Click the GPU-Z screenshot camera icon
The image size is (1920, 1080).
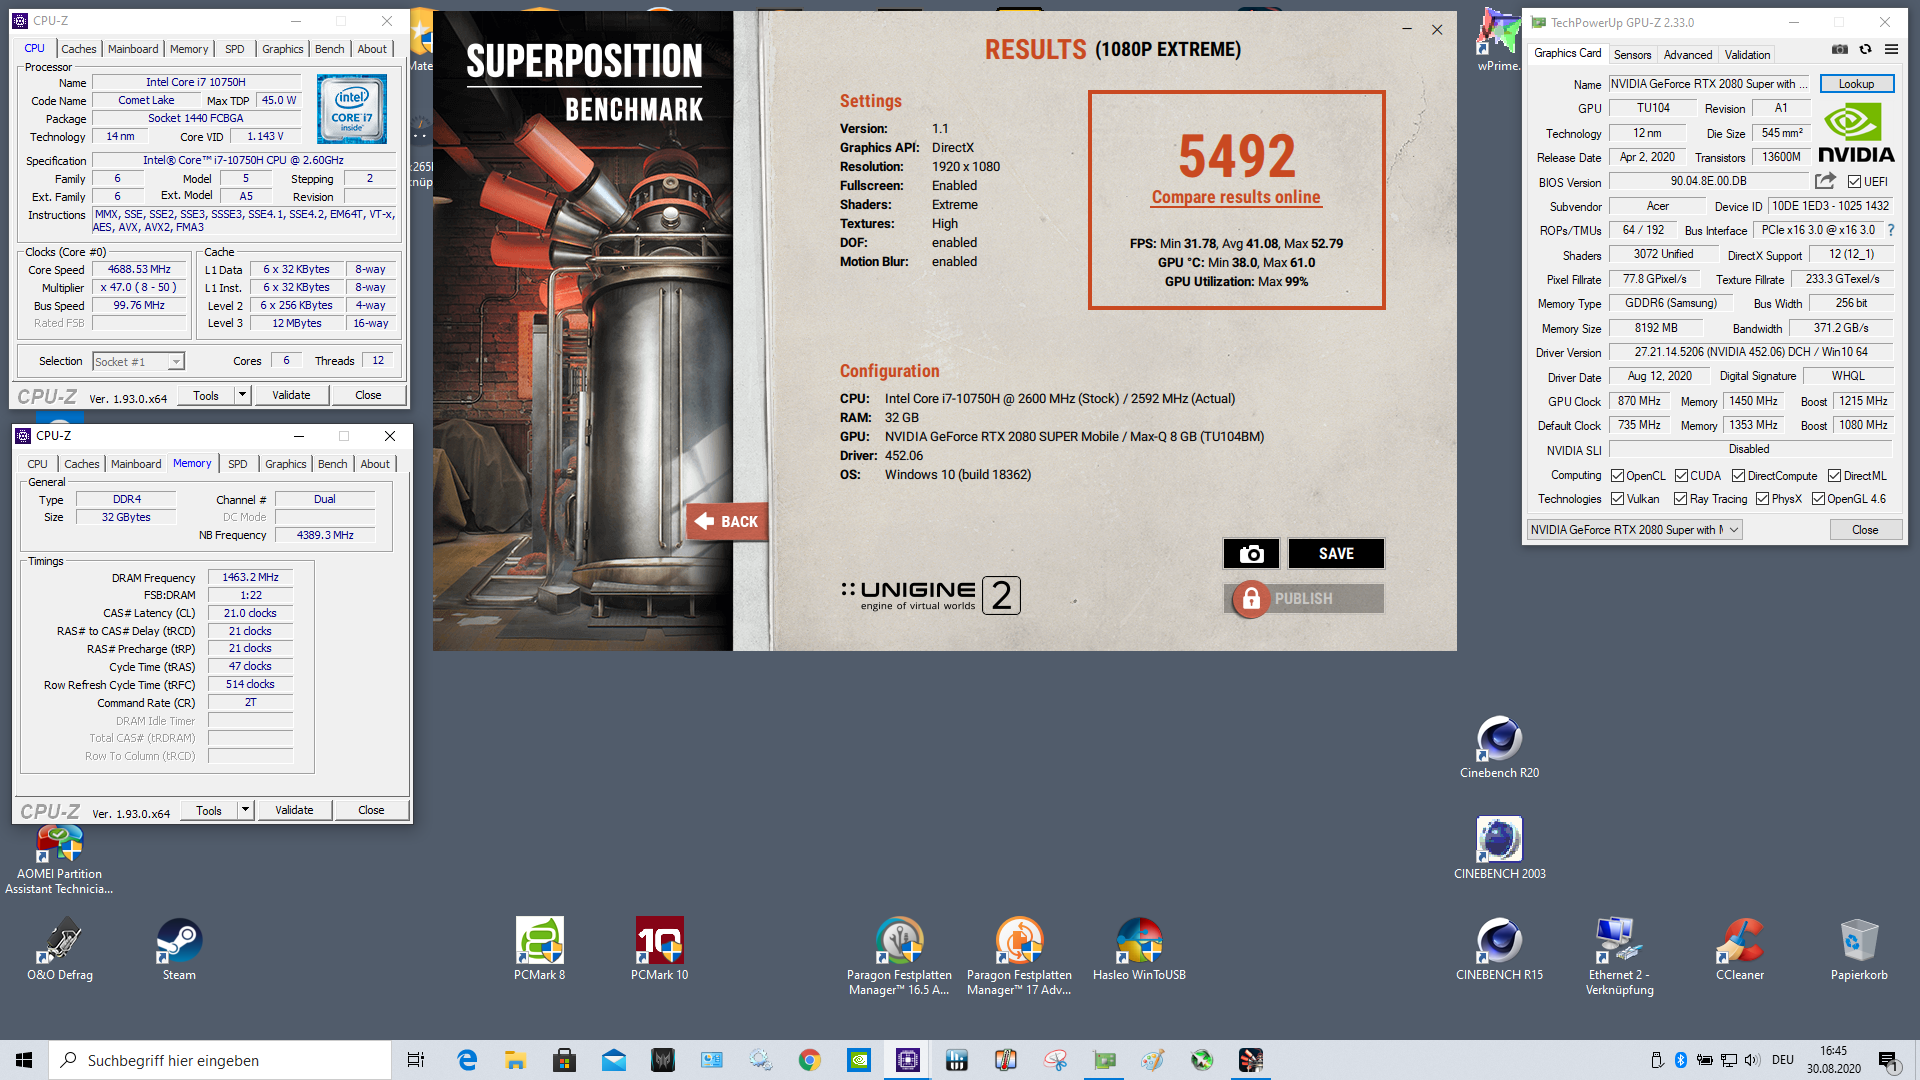tap(1840, 49)
